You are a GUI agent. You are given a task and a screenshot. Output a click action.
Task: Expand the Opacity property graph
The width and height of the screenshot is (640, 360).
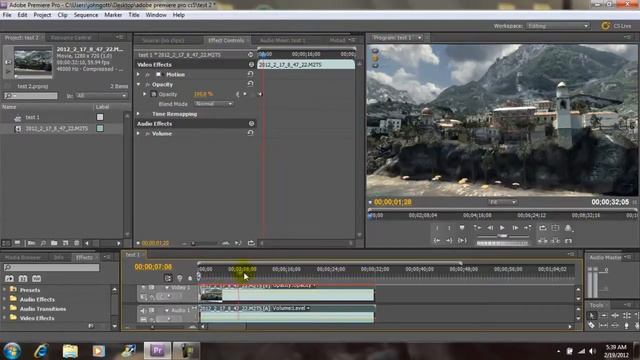144,94
